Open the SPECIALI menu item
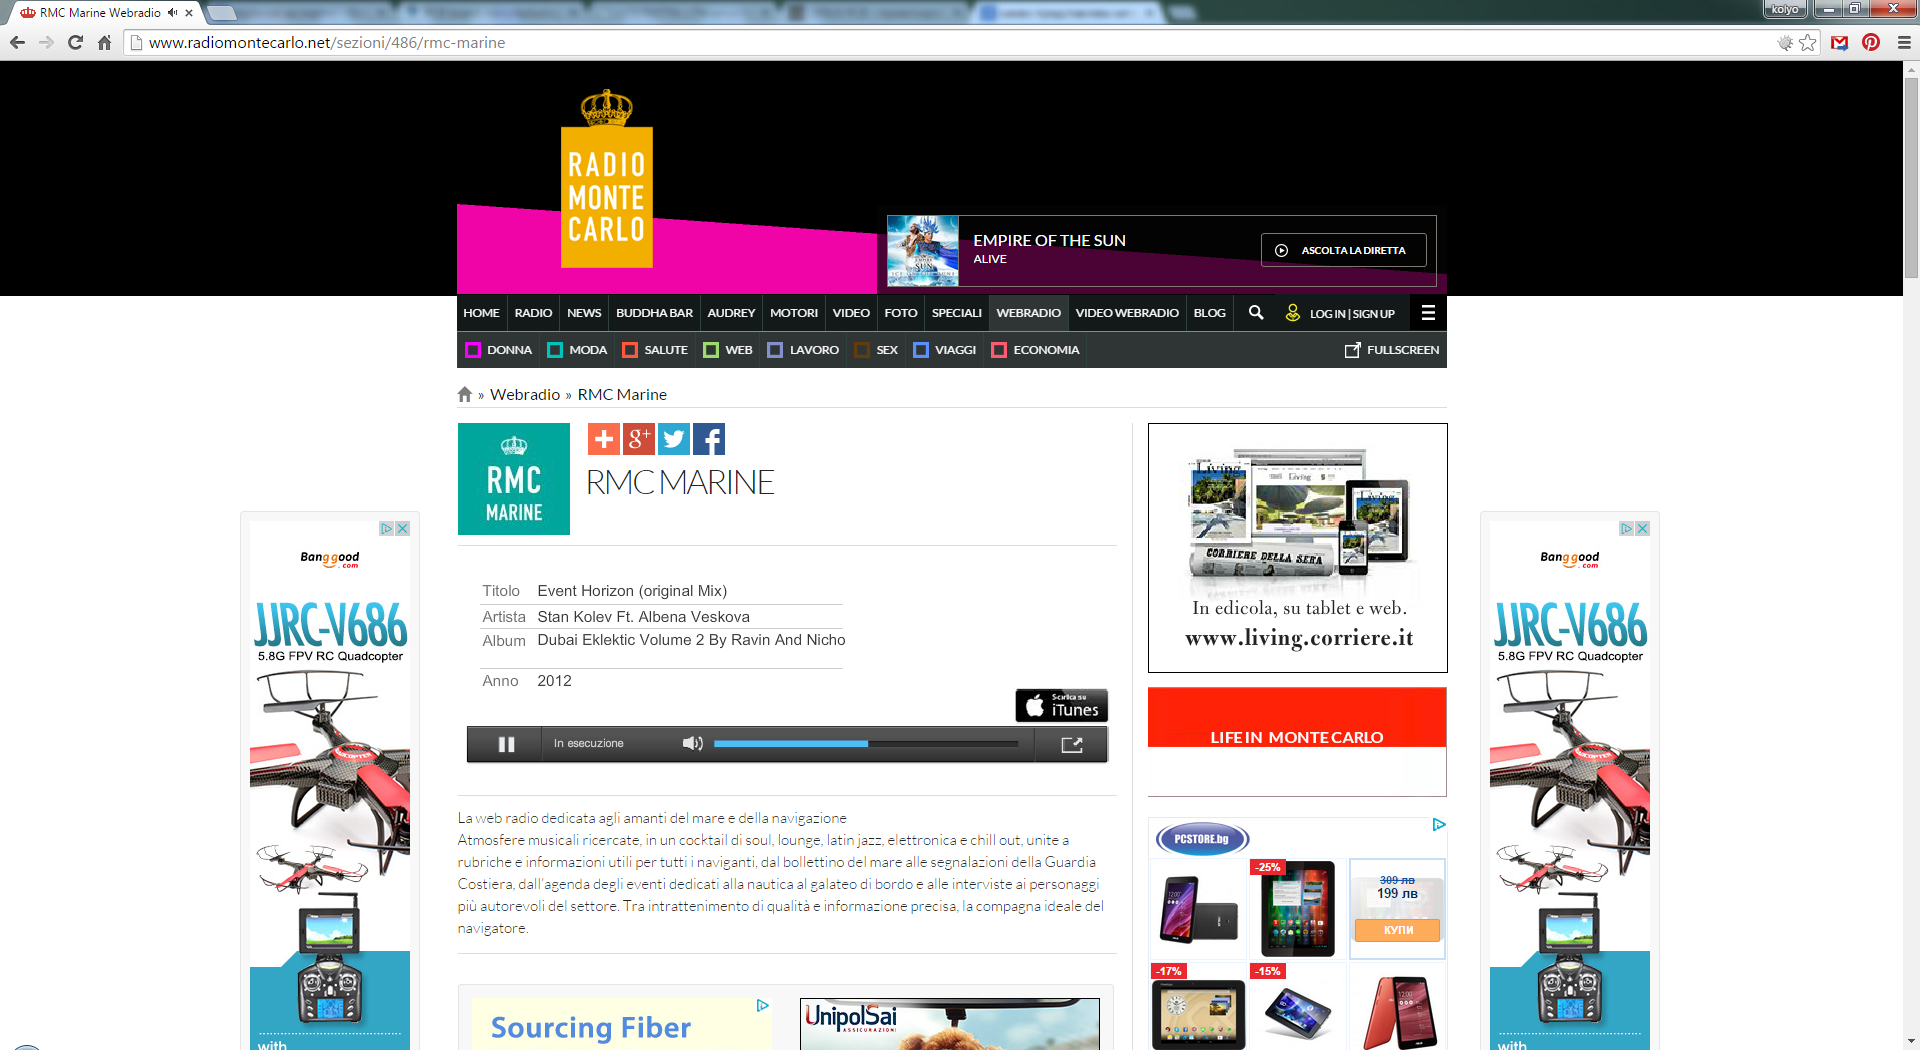Viewport: 1920px width, 1050px height. click(x=957, y=313)
